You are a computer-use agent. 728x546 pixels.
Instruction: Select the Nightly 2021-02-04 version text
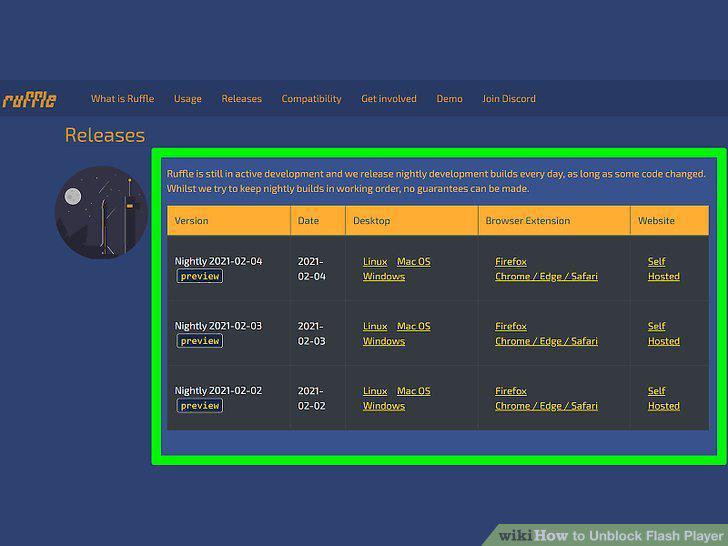(218, 261)
